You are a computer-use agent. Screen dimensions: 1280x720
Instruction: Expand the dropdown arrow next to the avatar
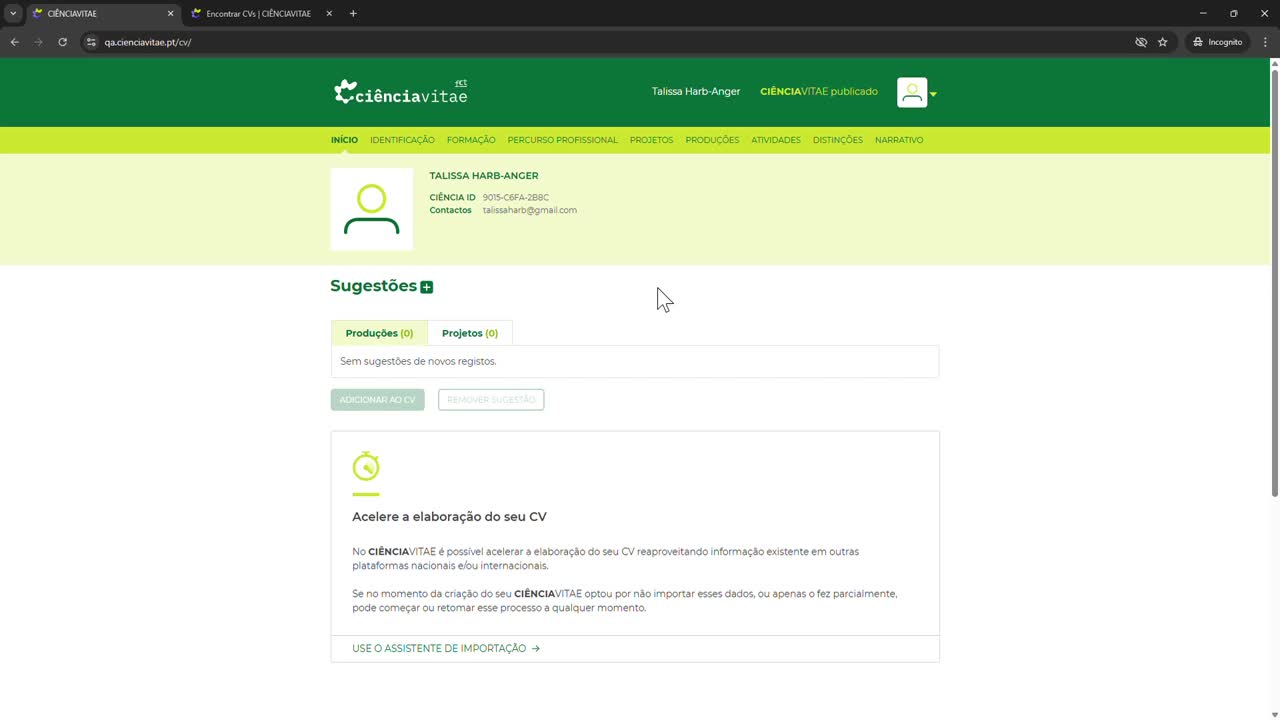[x=933, y=93]
